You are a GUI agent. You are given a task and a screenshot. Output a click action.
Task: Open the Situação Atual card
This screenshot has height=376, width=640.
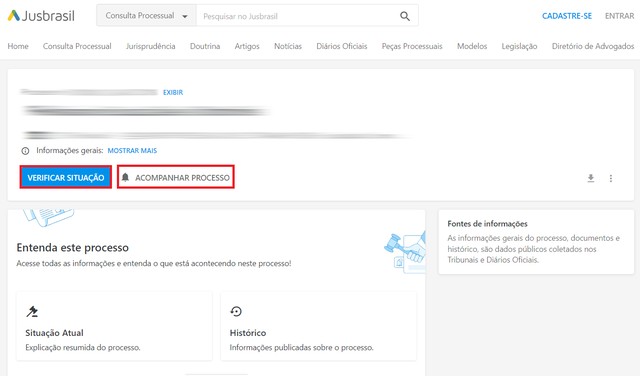114,326
